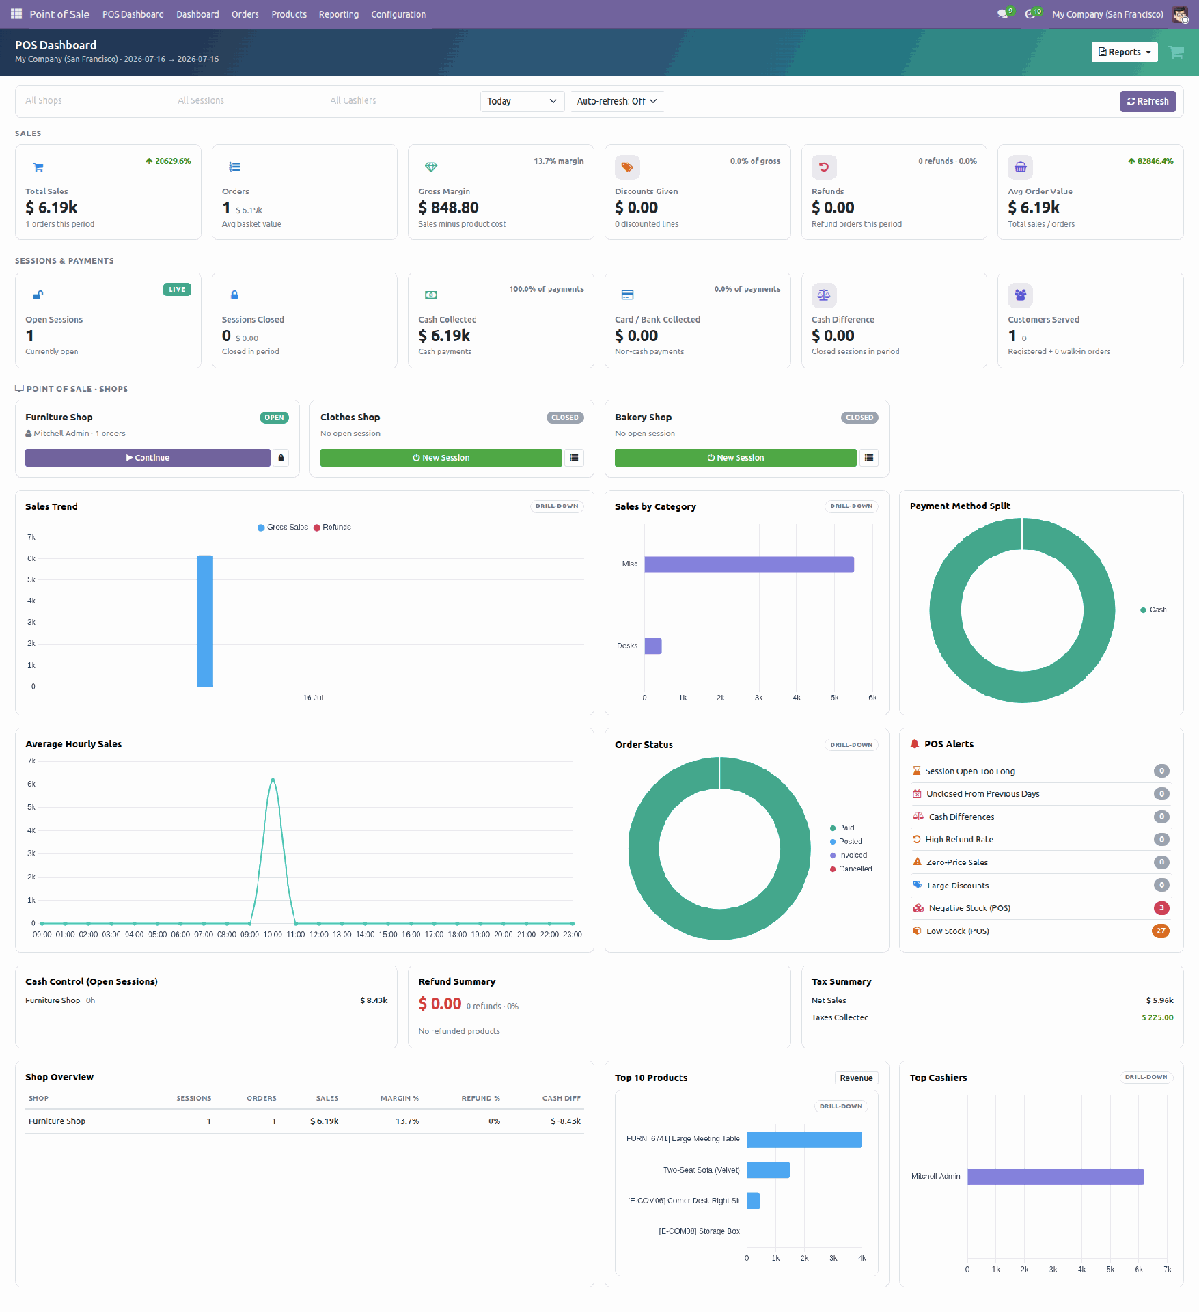Click the Customers Served people icon
The height and width of the screenshot is (1312, 1199).
point(1020,295)
